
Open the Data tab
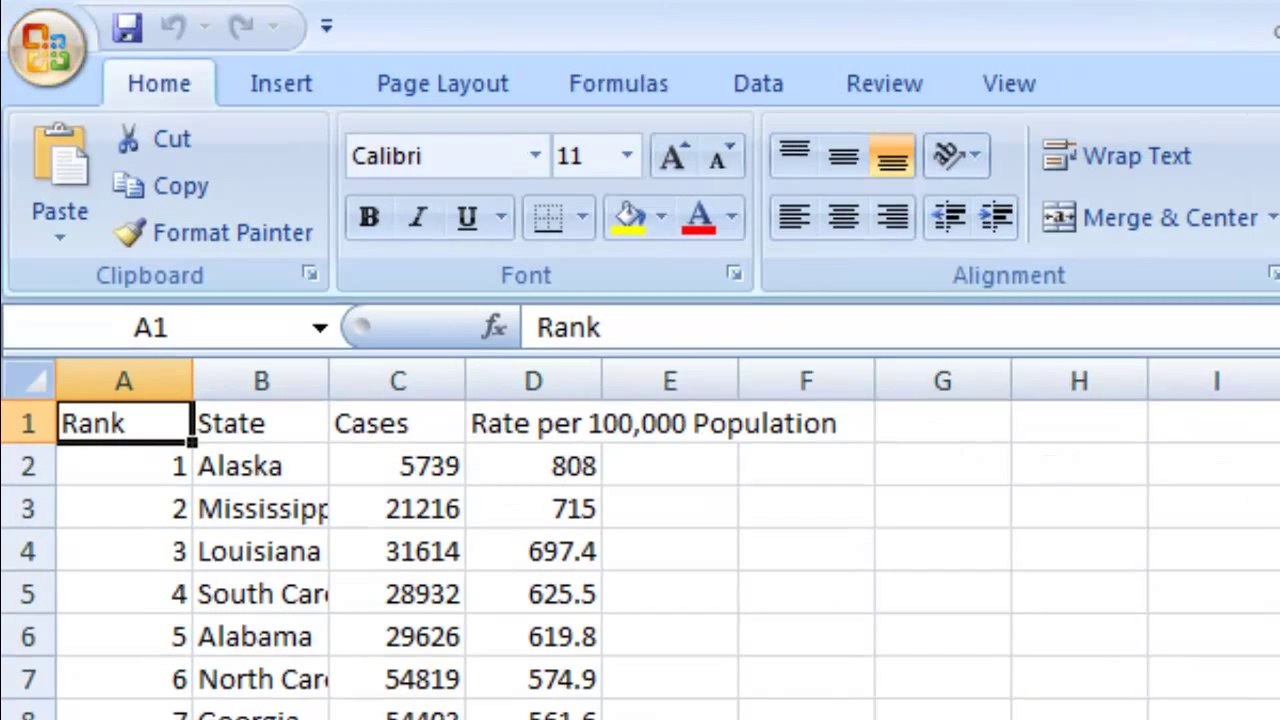(x=758, y=84)
